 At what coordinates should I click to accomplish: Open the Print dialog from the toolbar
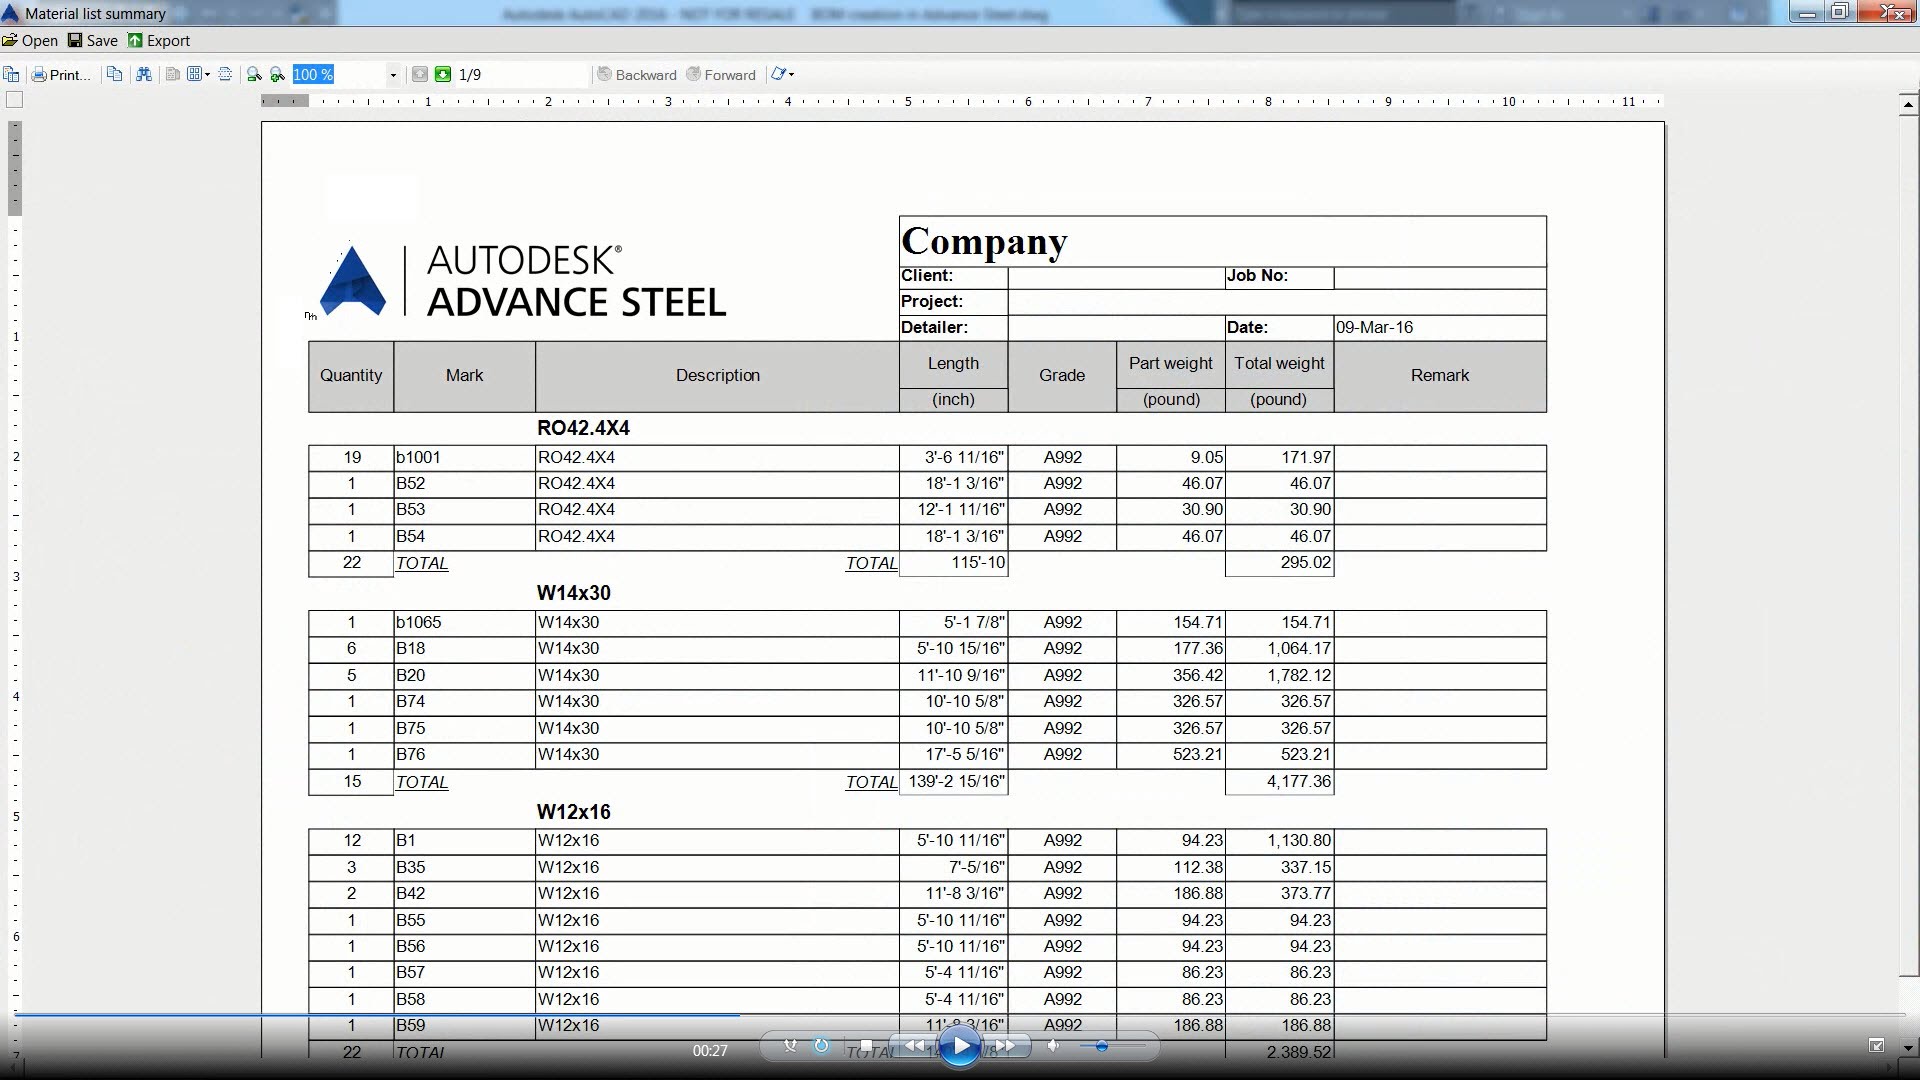60,74
